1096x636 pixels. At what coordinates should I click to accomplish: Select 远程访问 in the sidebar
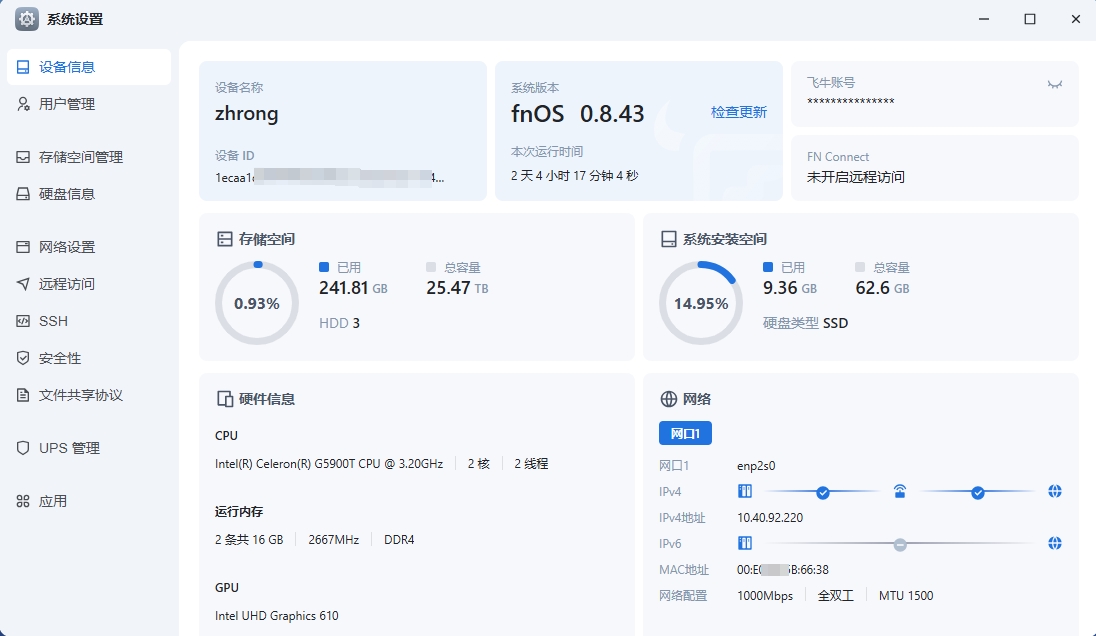(x=89, y=284)
